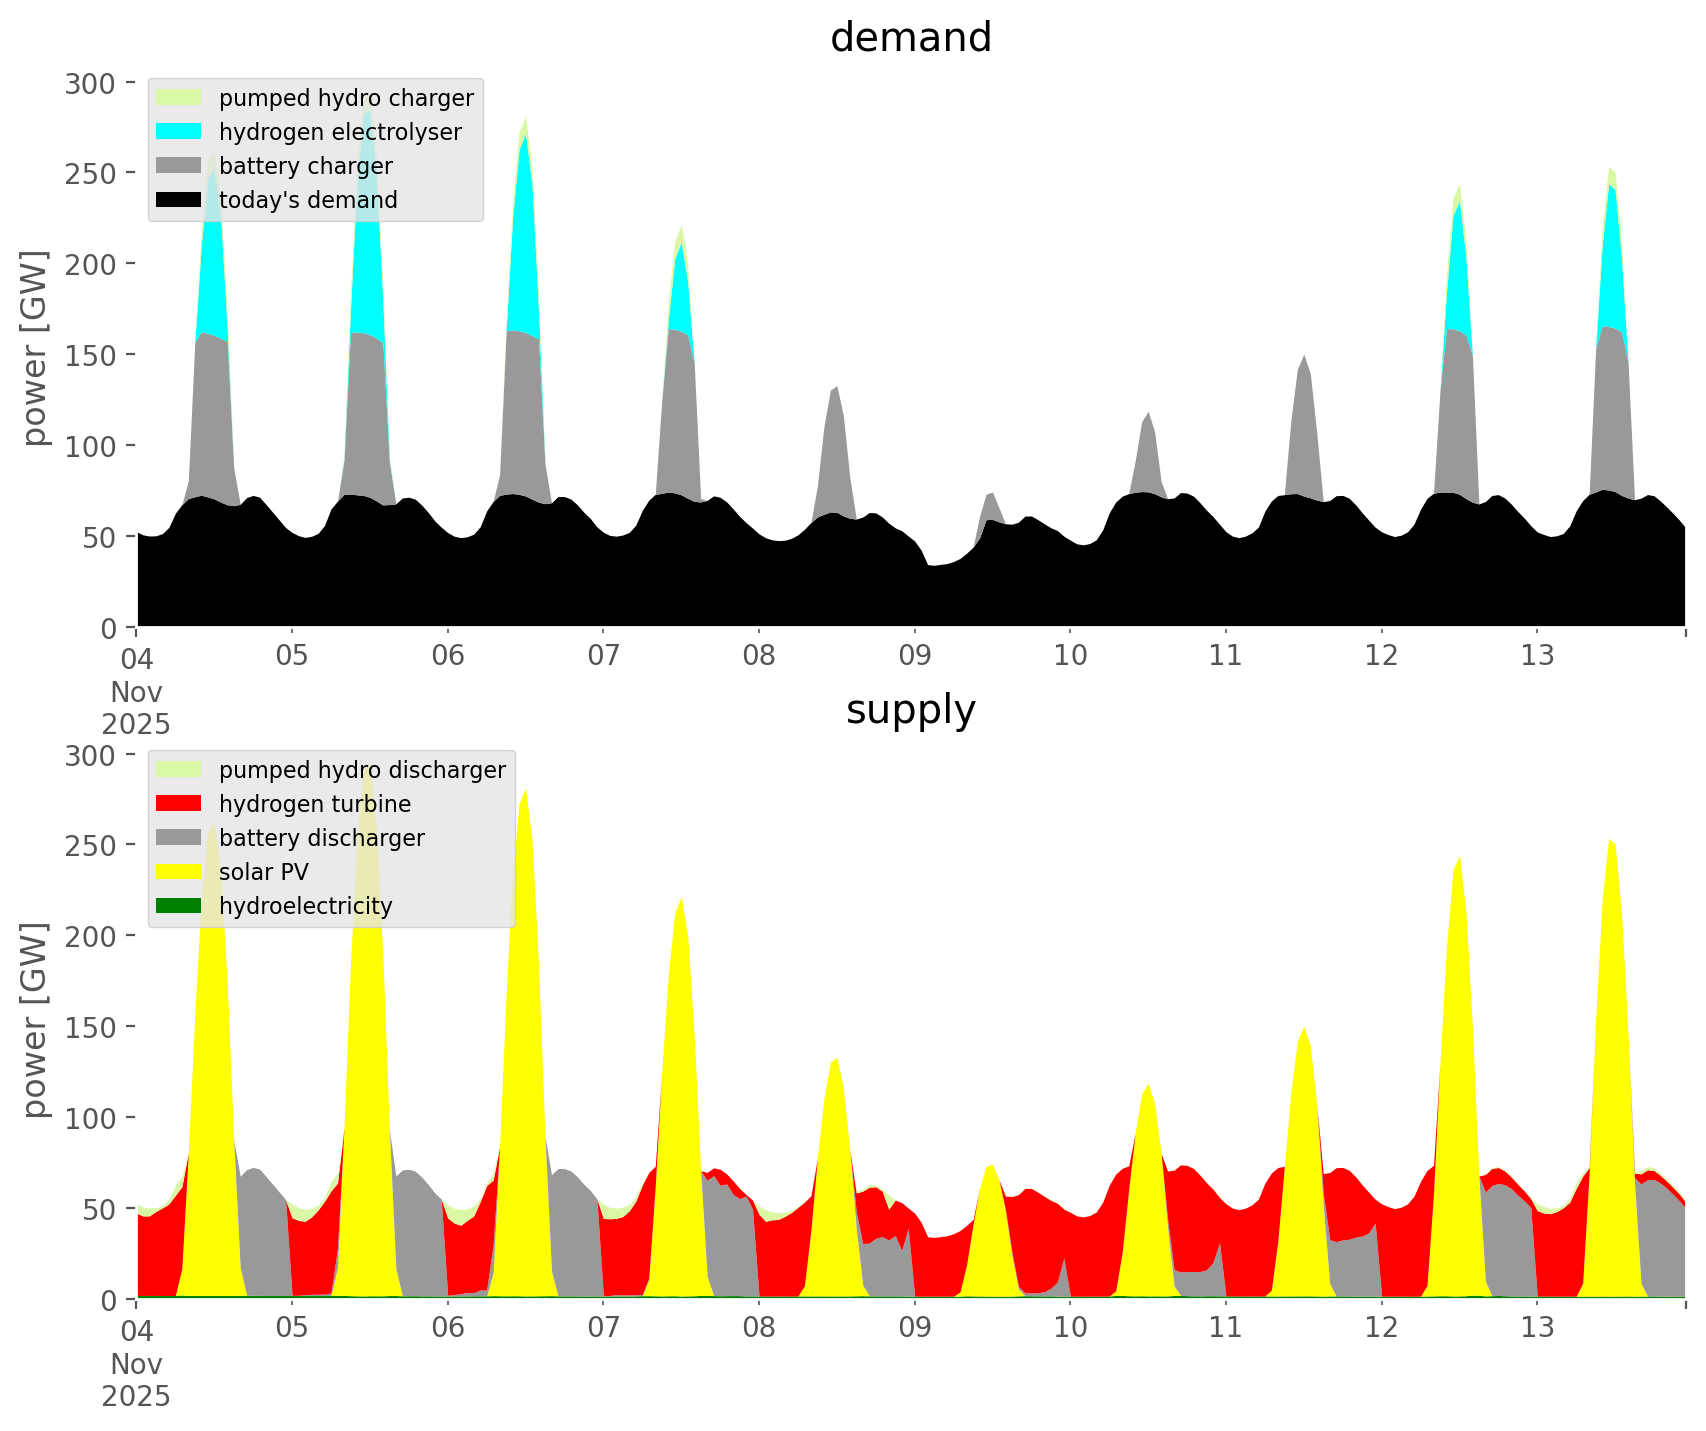Click the supply chart's power [GW] axis label

point(35,1021)
